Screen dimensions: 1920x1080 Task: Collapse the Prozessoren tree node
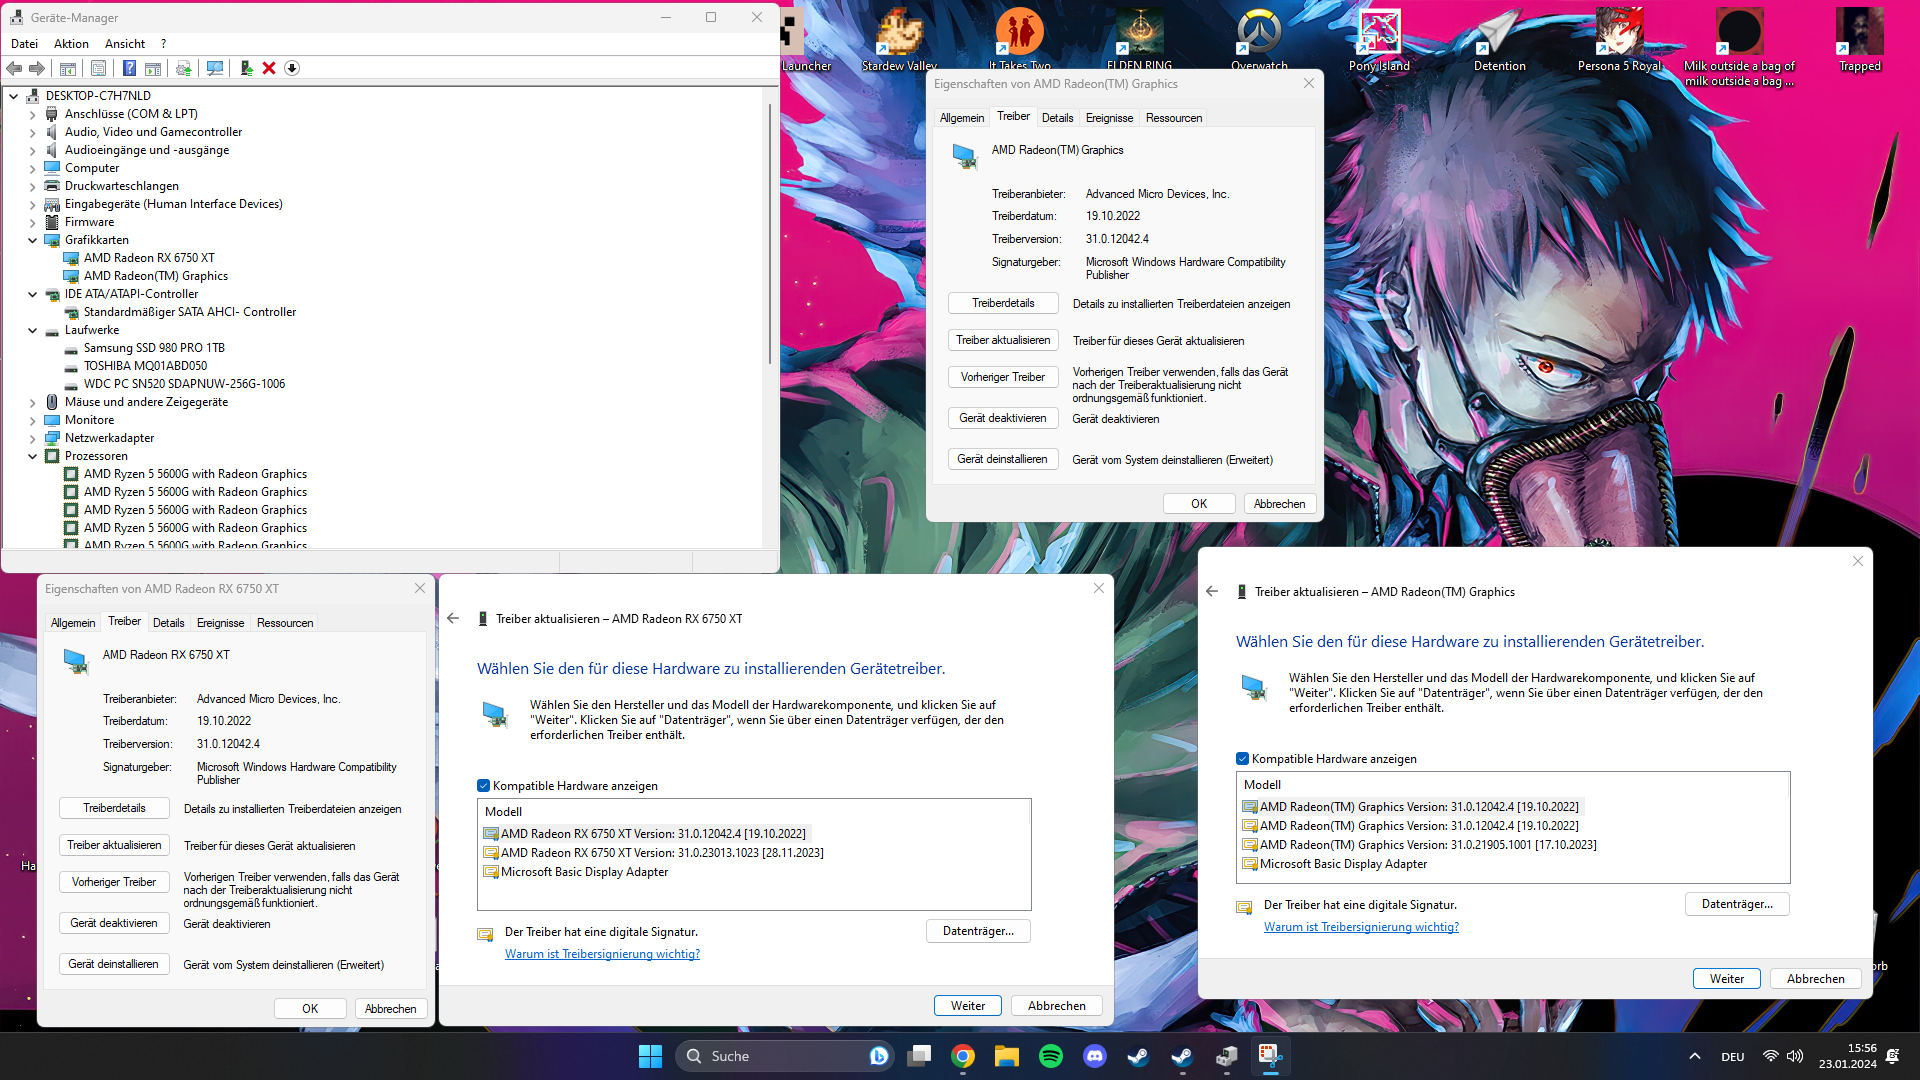pyautogui.click(x=32, y=456)
